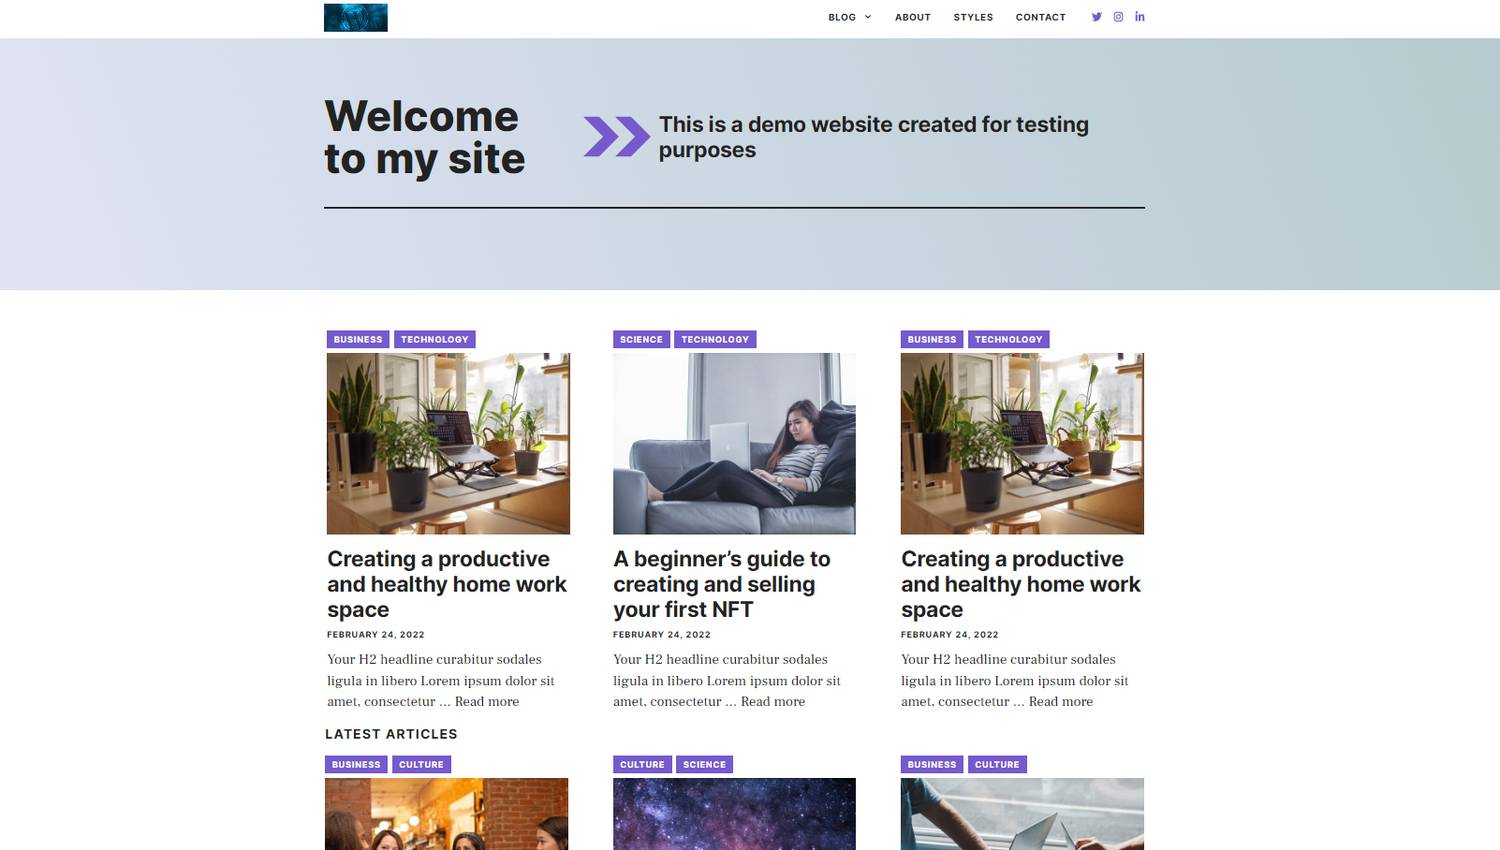Open the NFT guide article title
Viewport: 1500px width, 850px height.
[x=722, y=584]
